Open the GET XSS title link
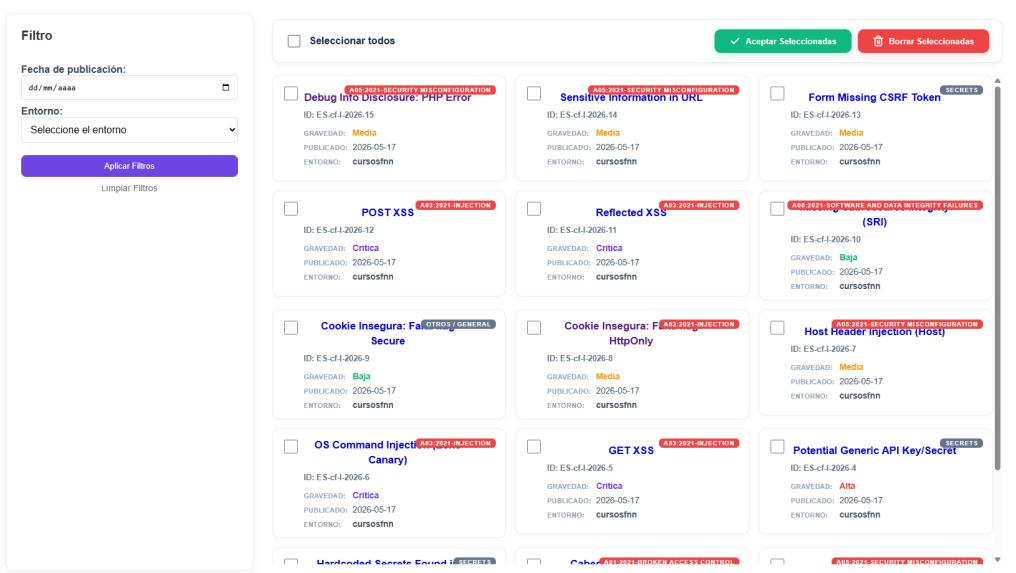Screen dimensions: 1016x573 pyautogui.click(x=631, y=450)
